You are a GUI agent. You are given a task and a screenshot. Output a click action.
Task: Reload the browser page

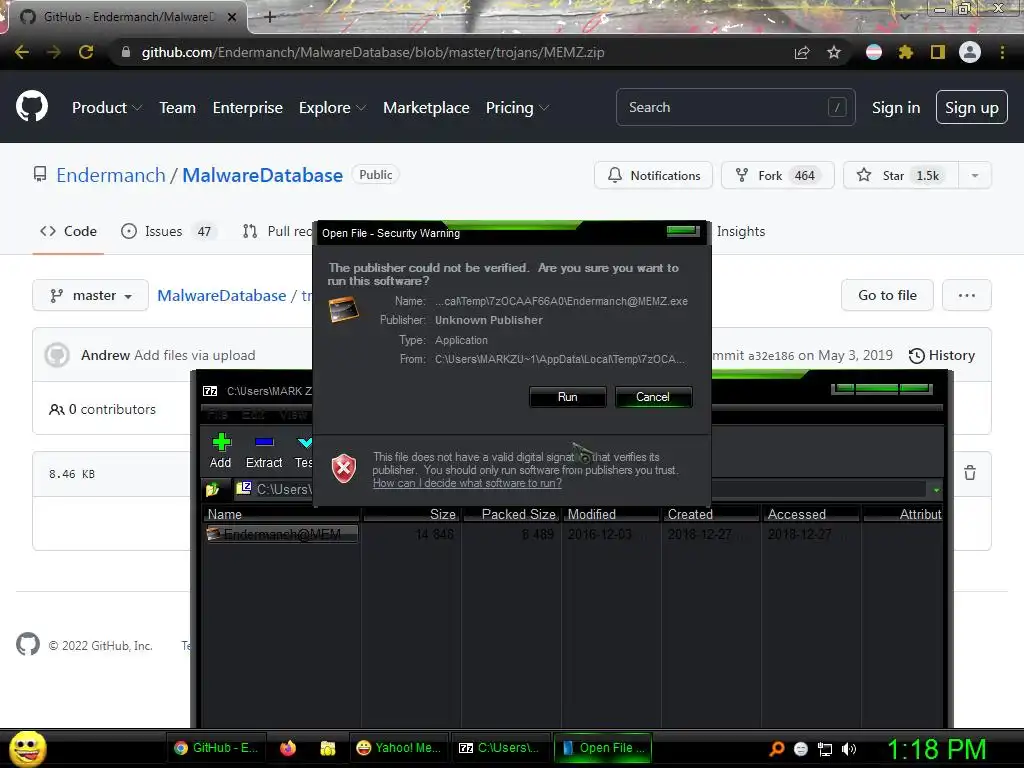click(86, 52)
